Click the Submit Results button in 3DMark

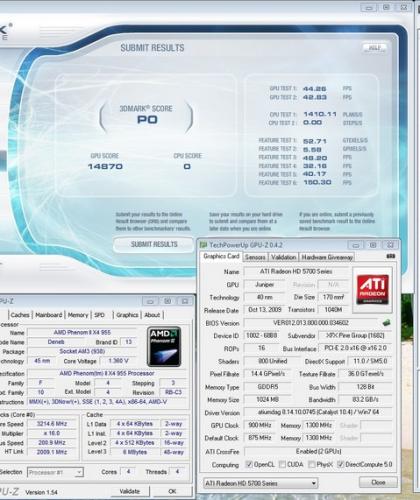[154, 244]
